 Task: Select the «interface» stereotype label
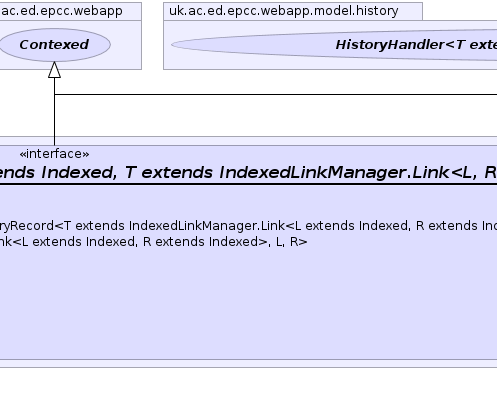54,154
